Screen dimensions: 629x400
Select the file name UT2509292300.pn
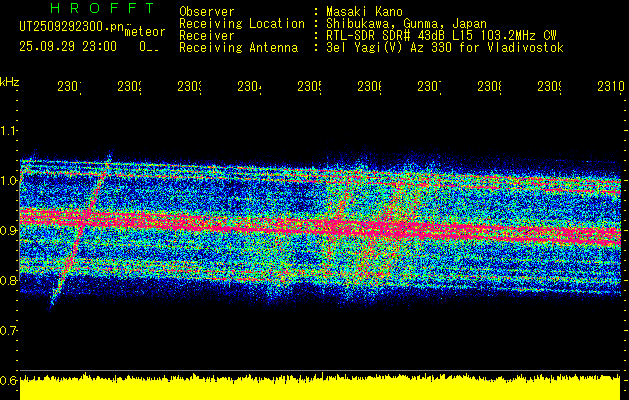click(x=71, y=27)
